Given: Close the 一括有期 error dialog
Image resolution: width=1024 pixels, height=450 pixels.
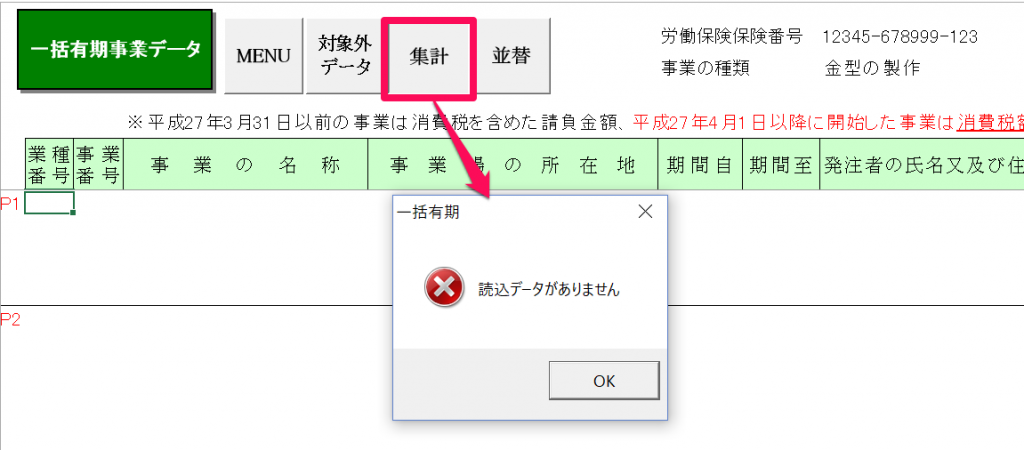Looking at the screenshot, I should click(x=645, y=212).
